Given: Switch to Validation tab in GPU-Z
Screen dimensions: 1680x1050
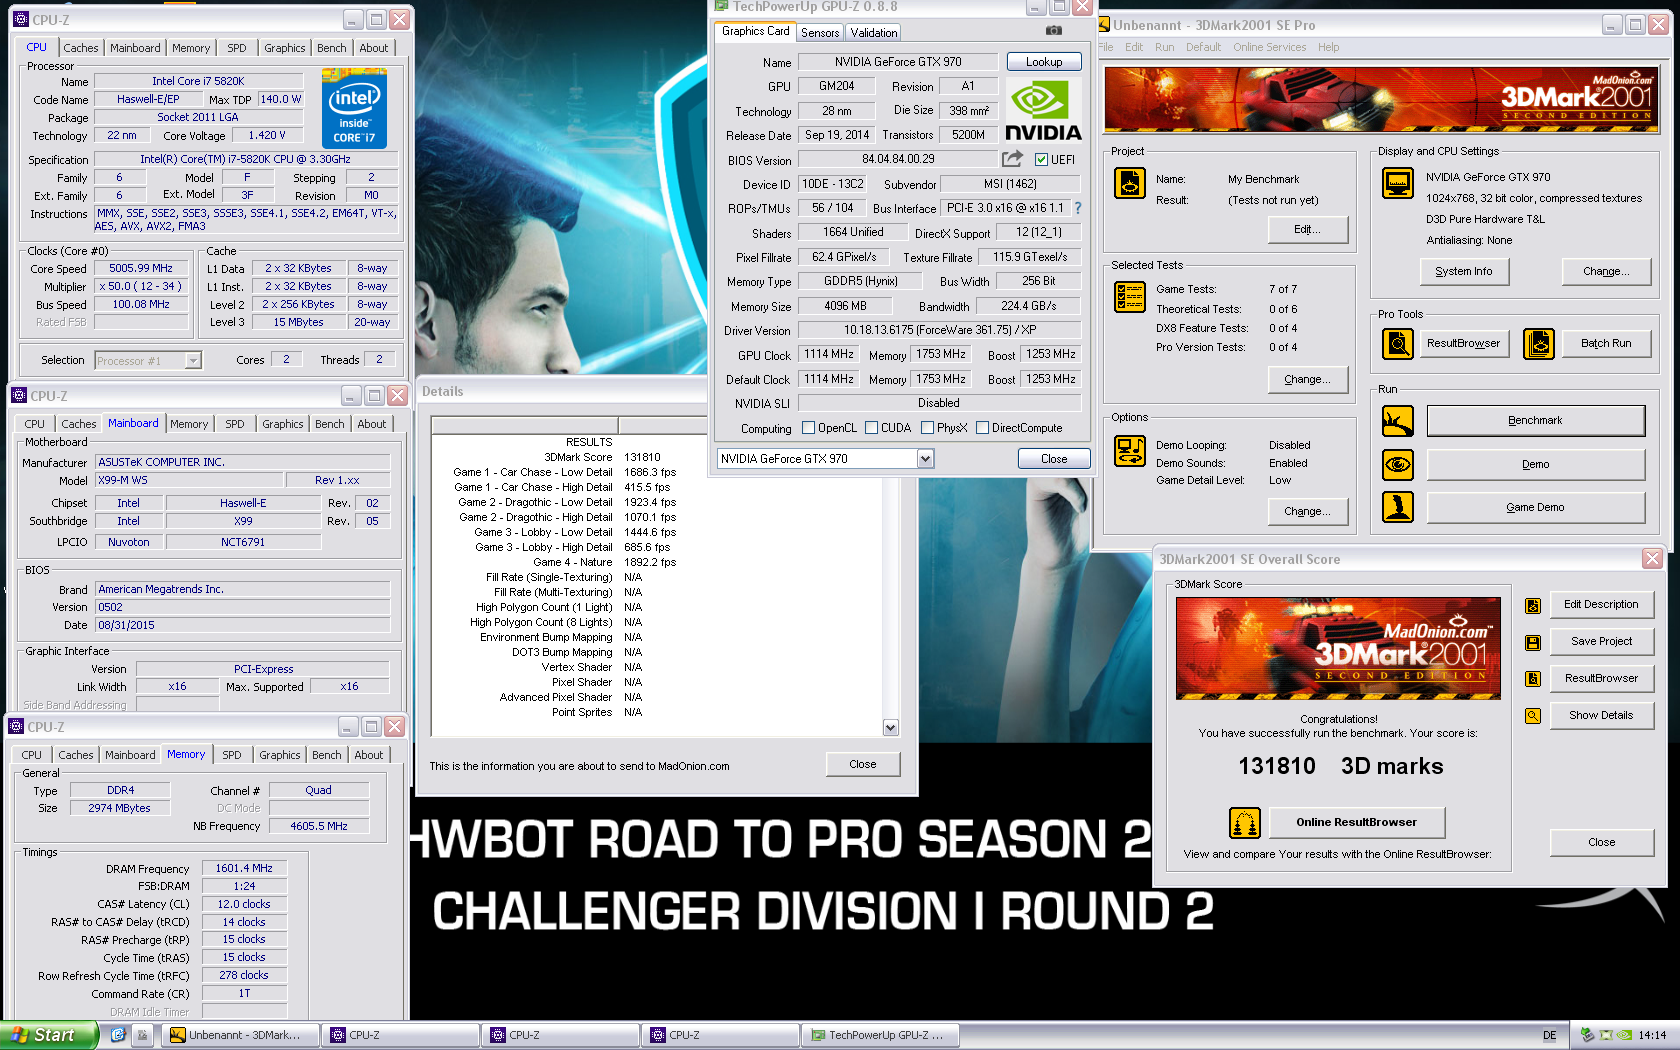Looking at the screenshot, I should click(874, 33).
